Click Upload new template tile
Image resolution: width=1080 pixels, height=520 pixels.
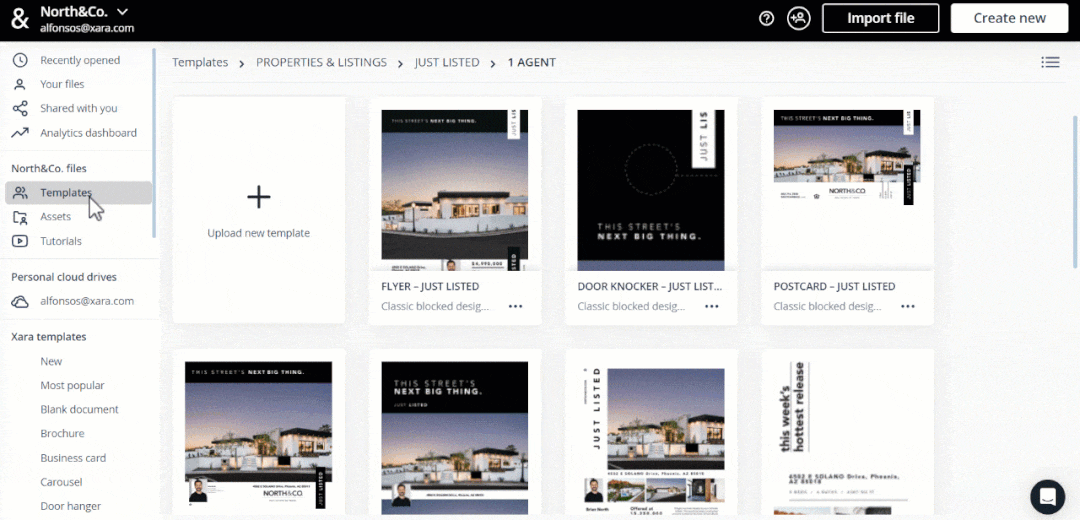pyautogui.click(x=259, y=210)
